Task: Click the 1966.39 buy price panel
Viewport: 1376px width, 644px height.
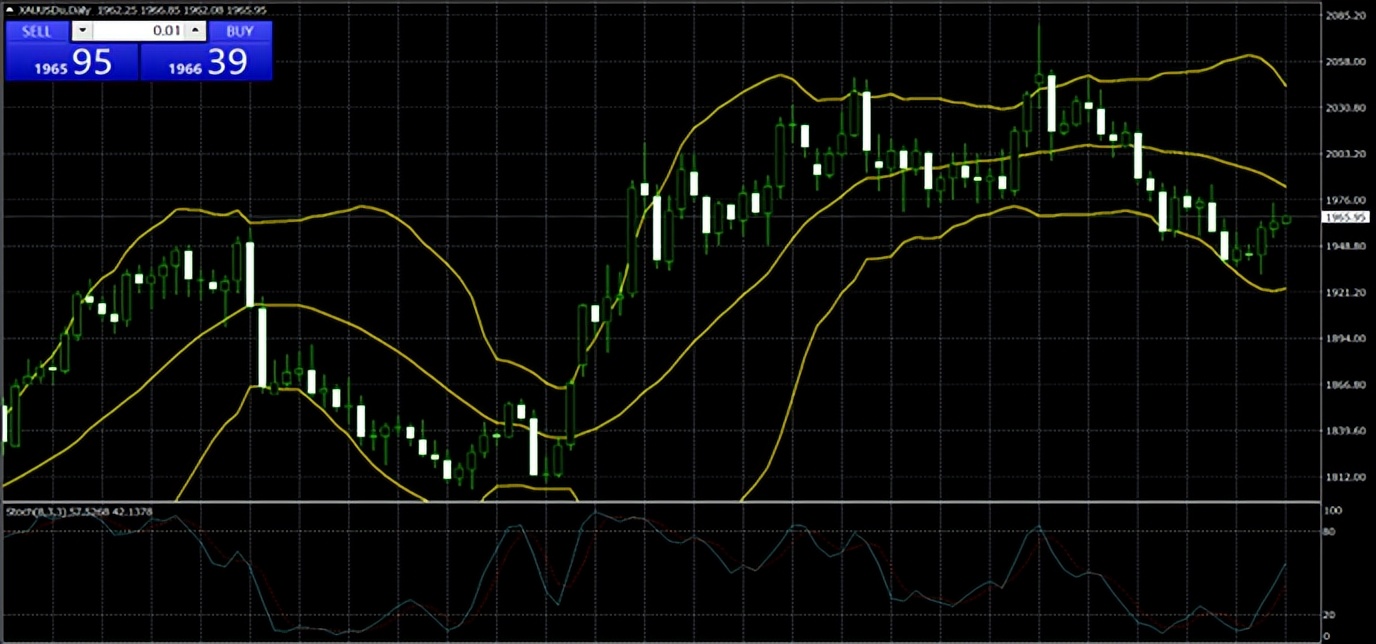Action: coord(206,63)
